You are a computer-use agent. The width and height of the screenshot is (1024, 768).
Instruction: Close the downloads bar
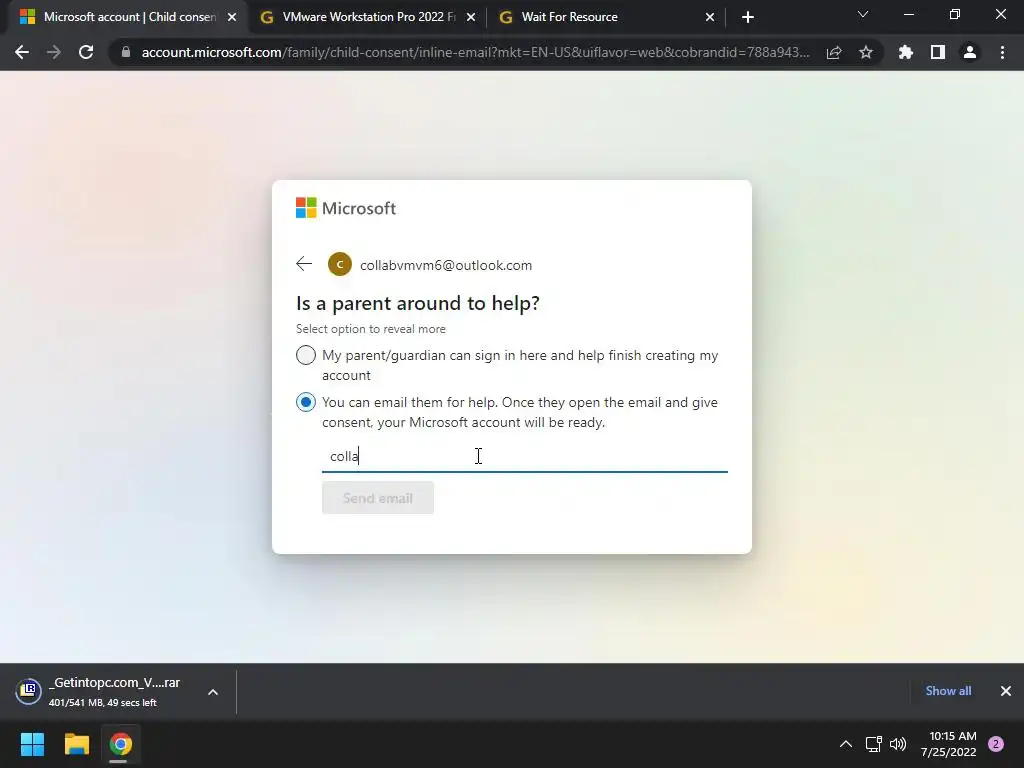coord(1006,691)
